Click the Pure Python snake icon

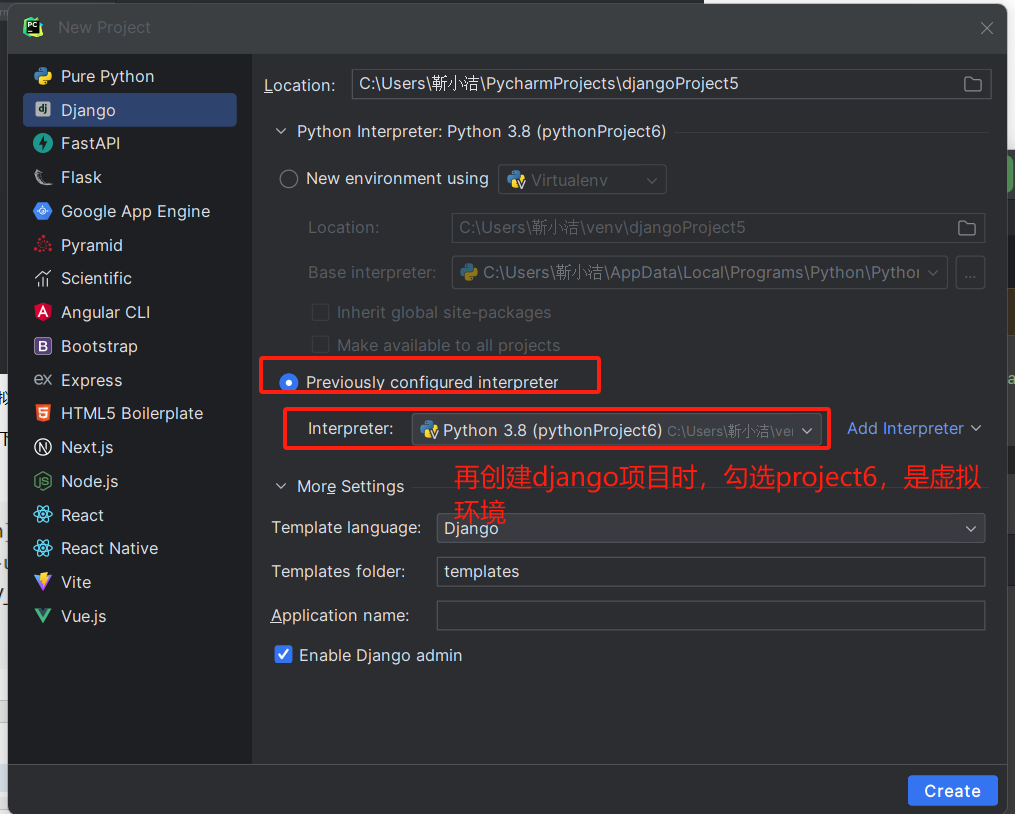[43, 76]
